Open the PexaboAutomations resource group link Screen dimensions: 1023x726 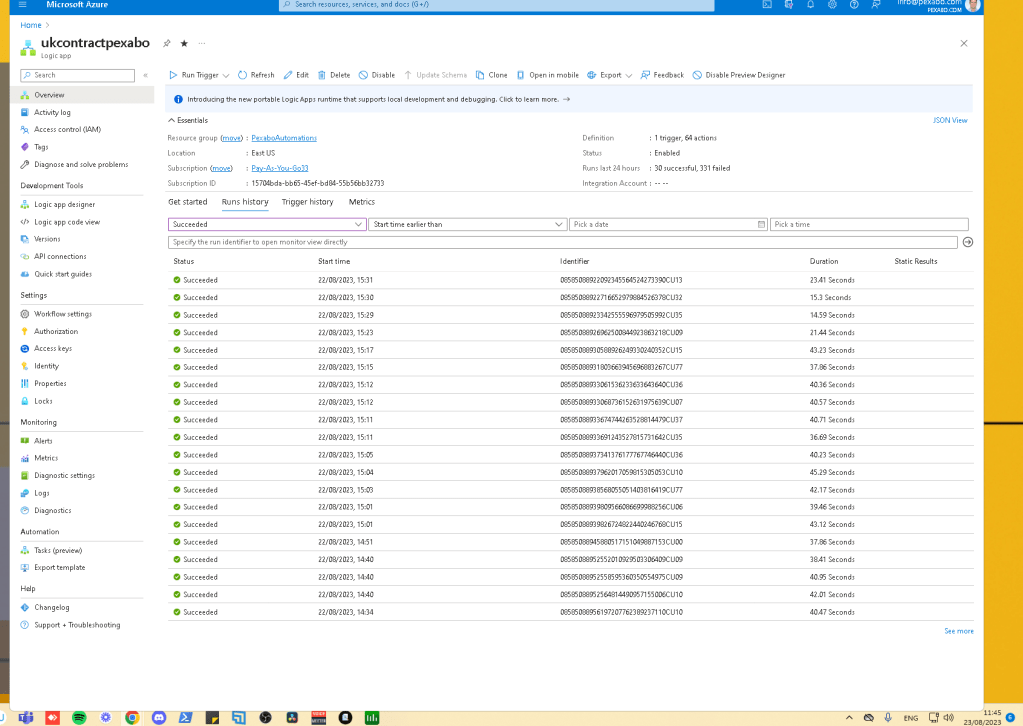pyautogui.click(x=284, y=138)
